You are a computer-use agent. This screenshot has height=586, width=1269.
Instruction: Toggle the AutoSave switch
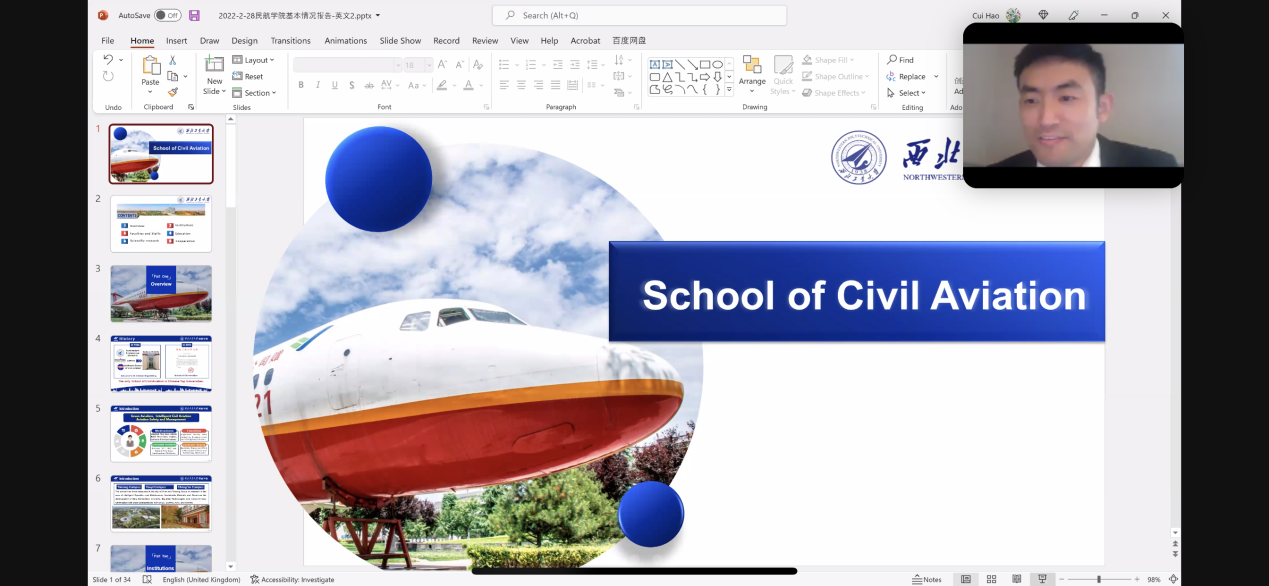pyautogui.click(x=167, y=15)
